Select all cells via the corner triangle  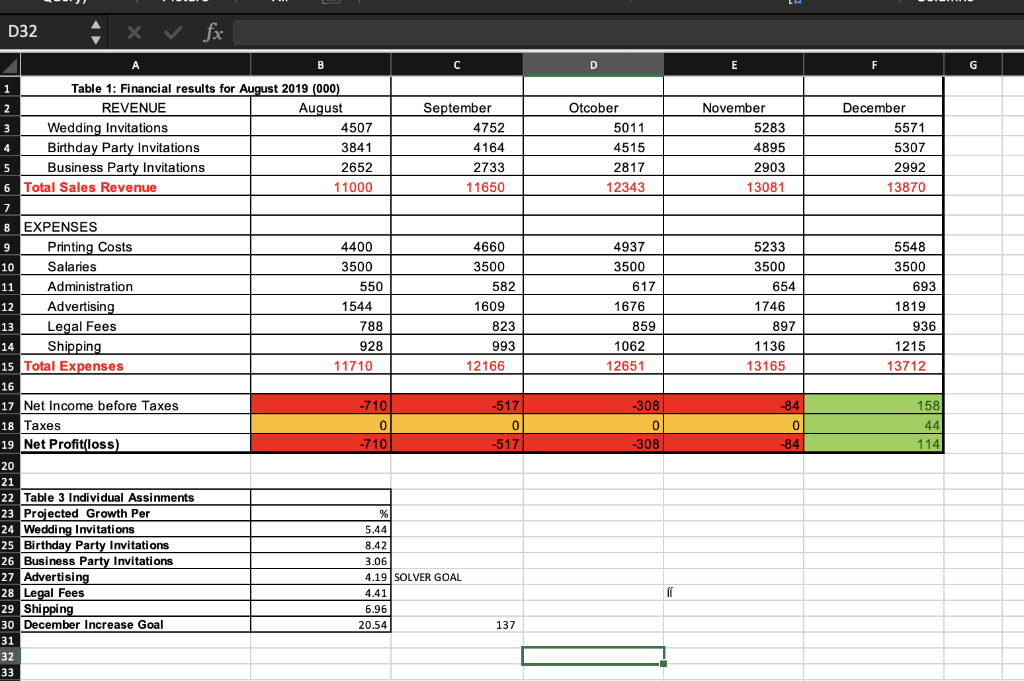point(9,63)
